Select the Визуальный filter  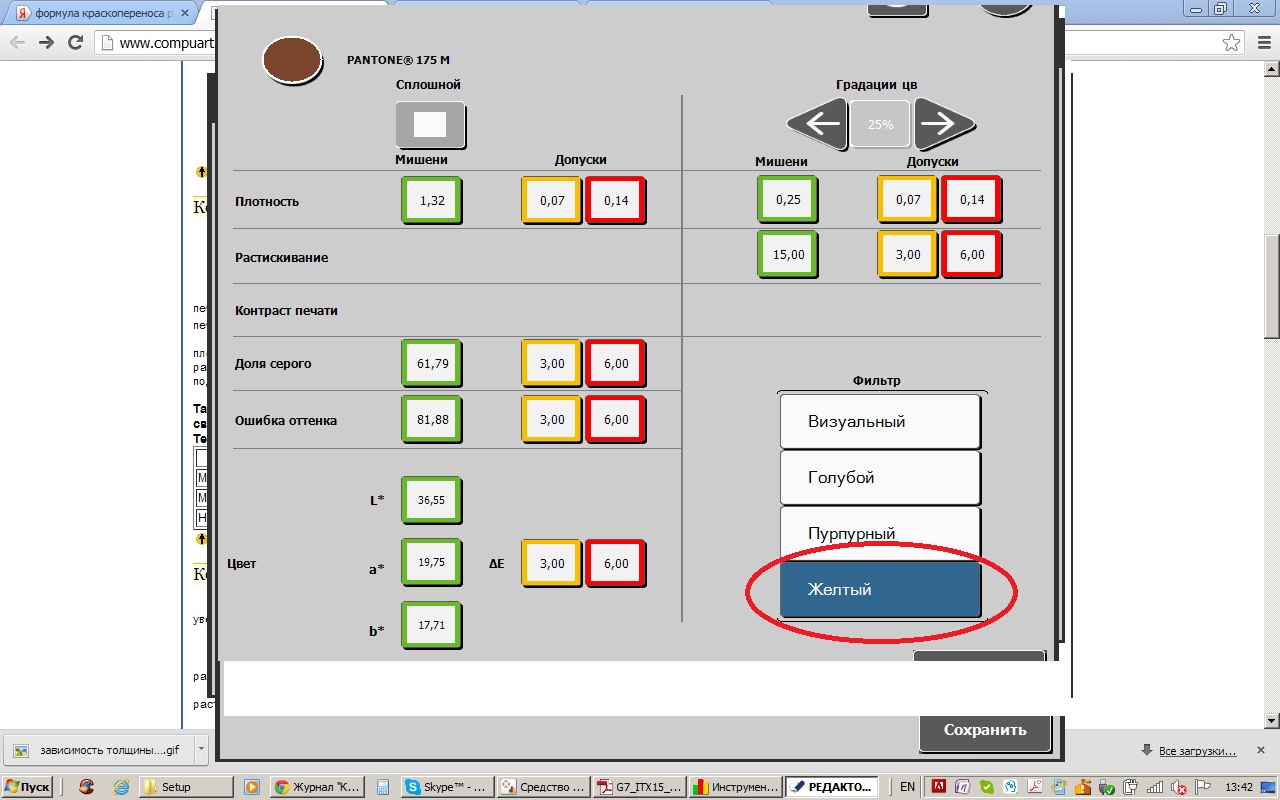click(x=880, y=421)
